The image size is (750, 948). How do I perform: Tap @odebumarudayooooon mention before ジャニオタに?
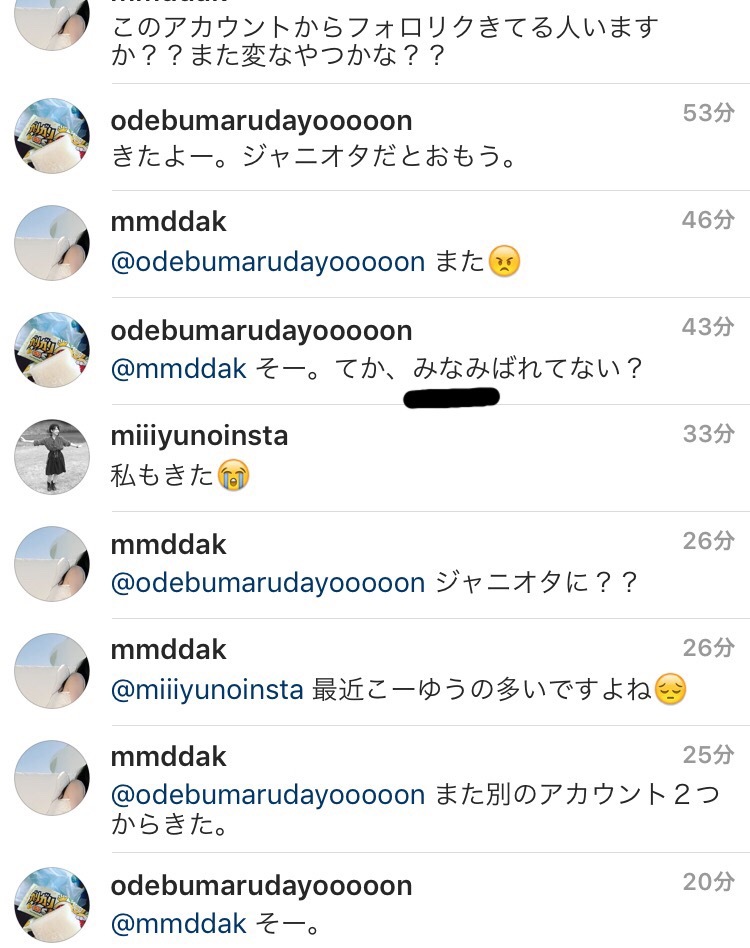coord(268,583)
